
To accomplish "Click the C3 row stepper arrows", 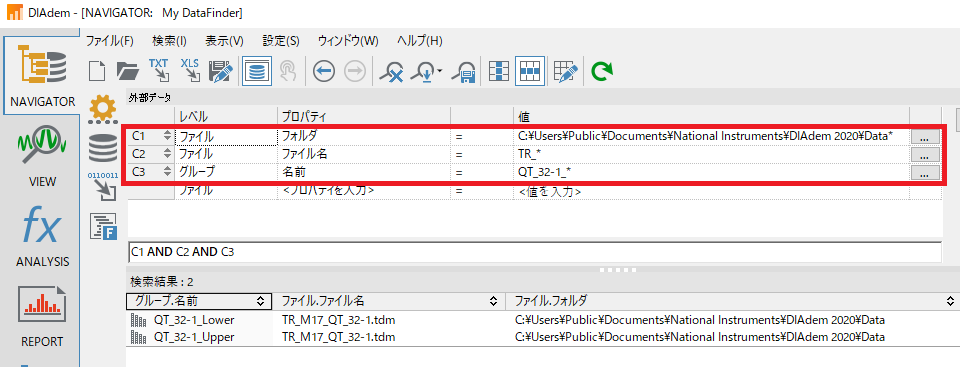I will tap(167, 173).
